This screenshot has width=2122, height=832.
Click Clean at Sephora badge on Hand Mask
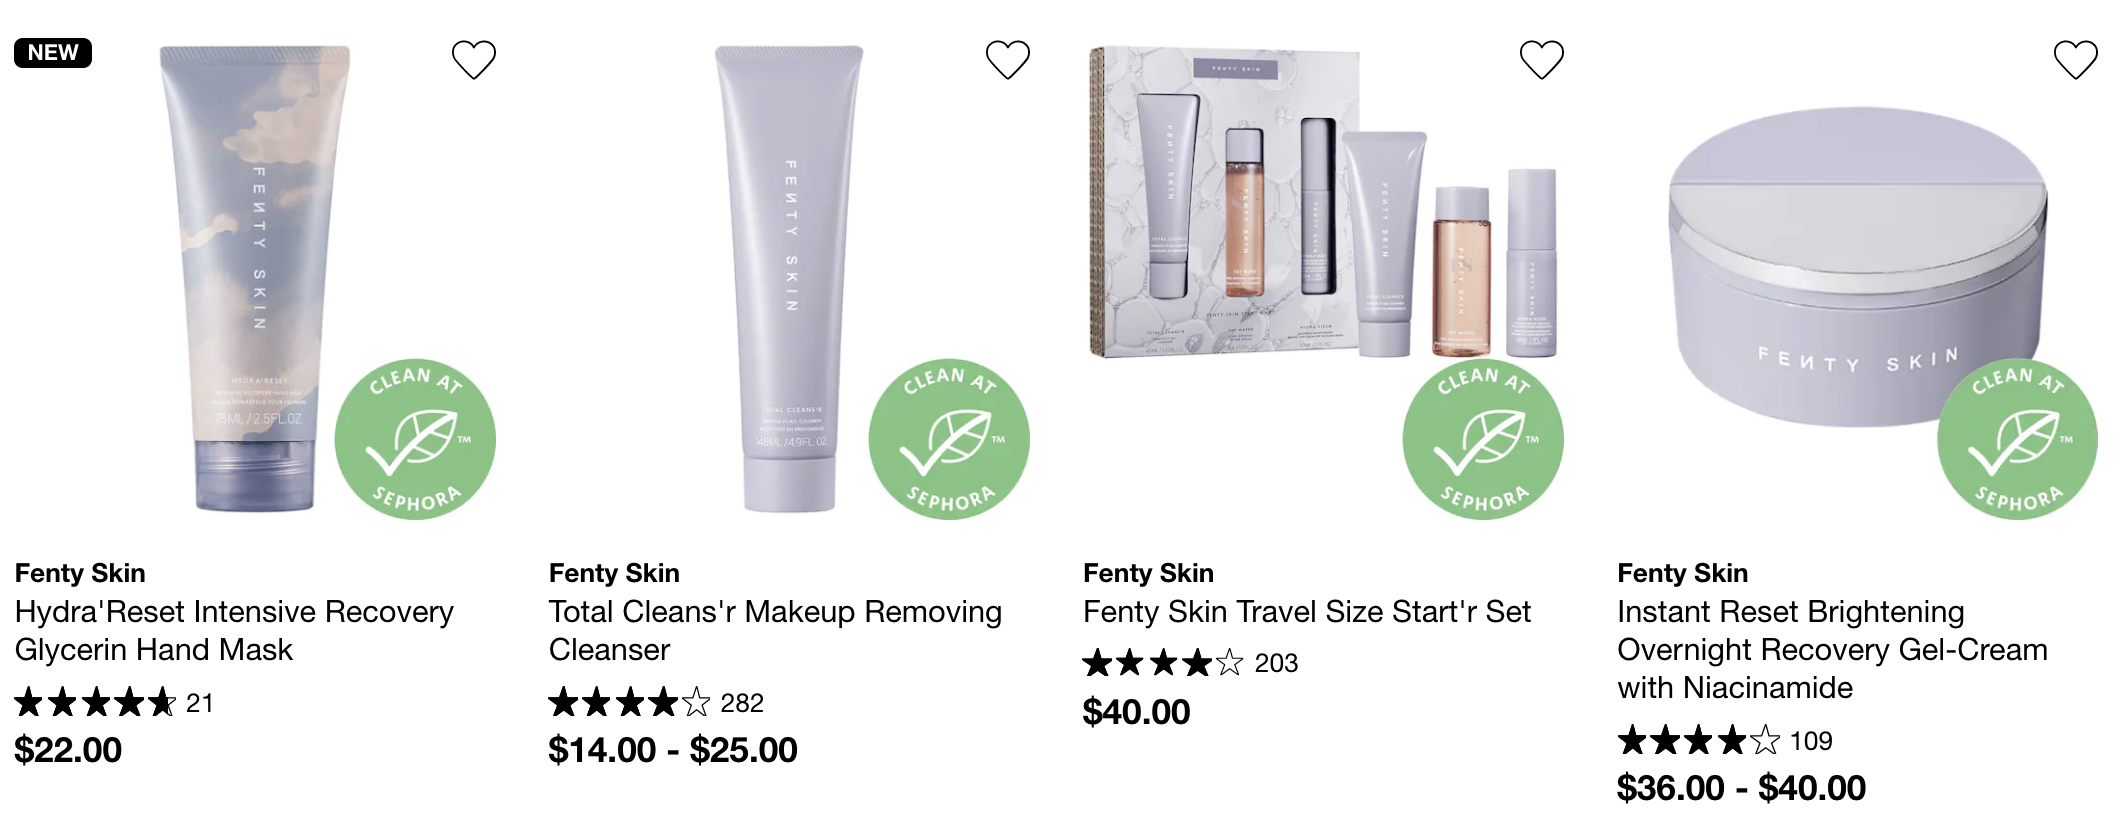pyautogui.click(x=415, y=439)
